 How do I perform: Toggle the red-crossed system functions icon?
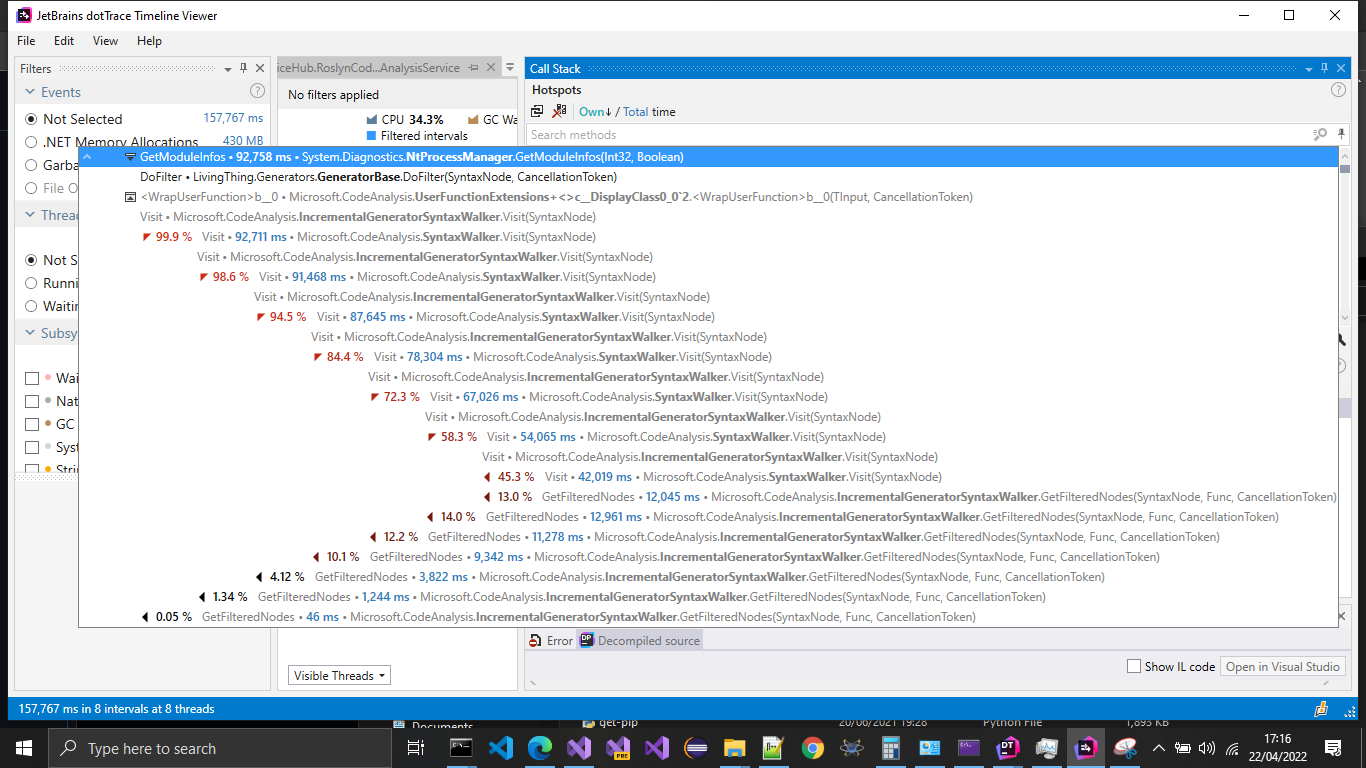(559, 112)
